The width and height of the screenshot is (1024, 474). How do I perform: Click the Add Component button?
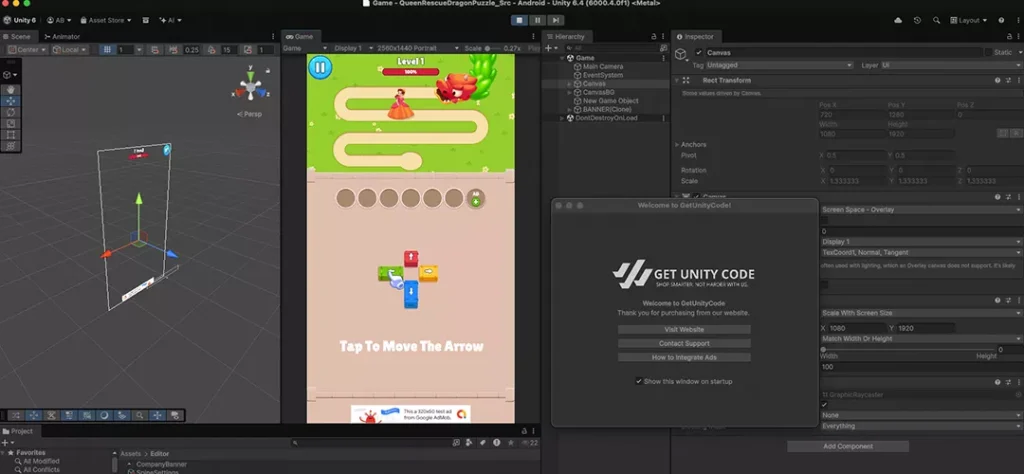pos(848,447)
